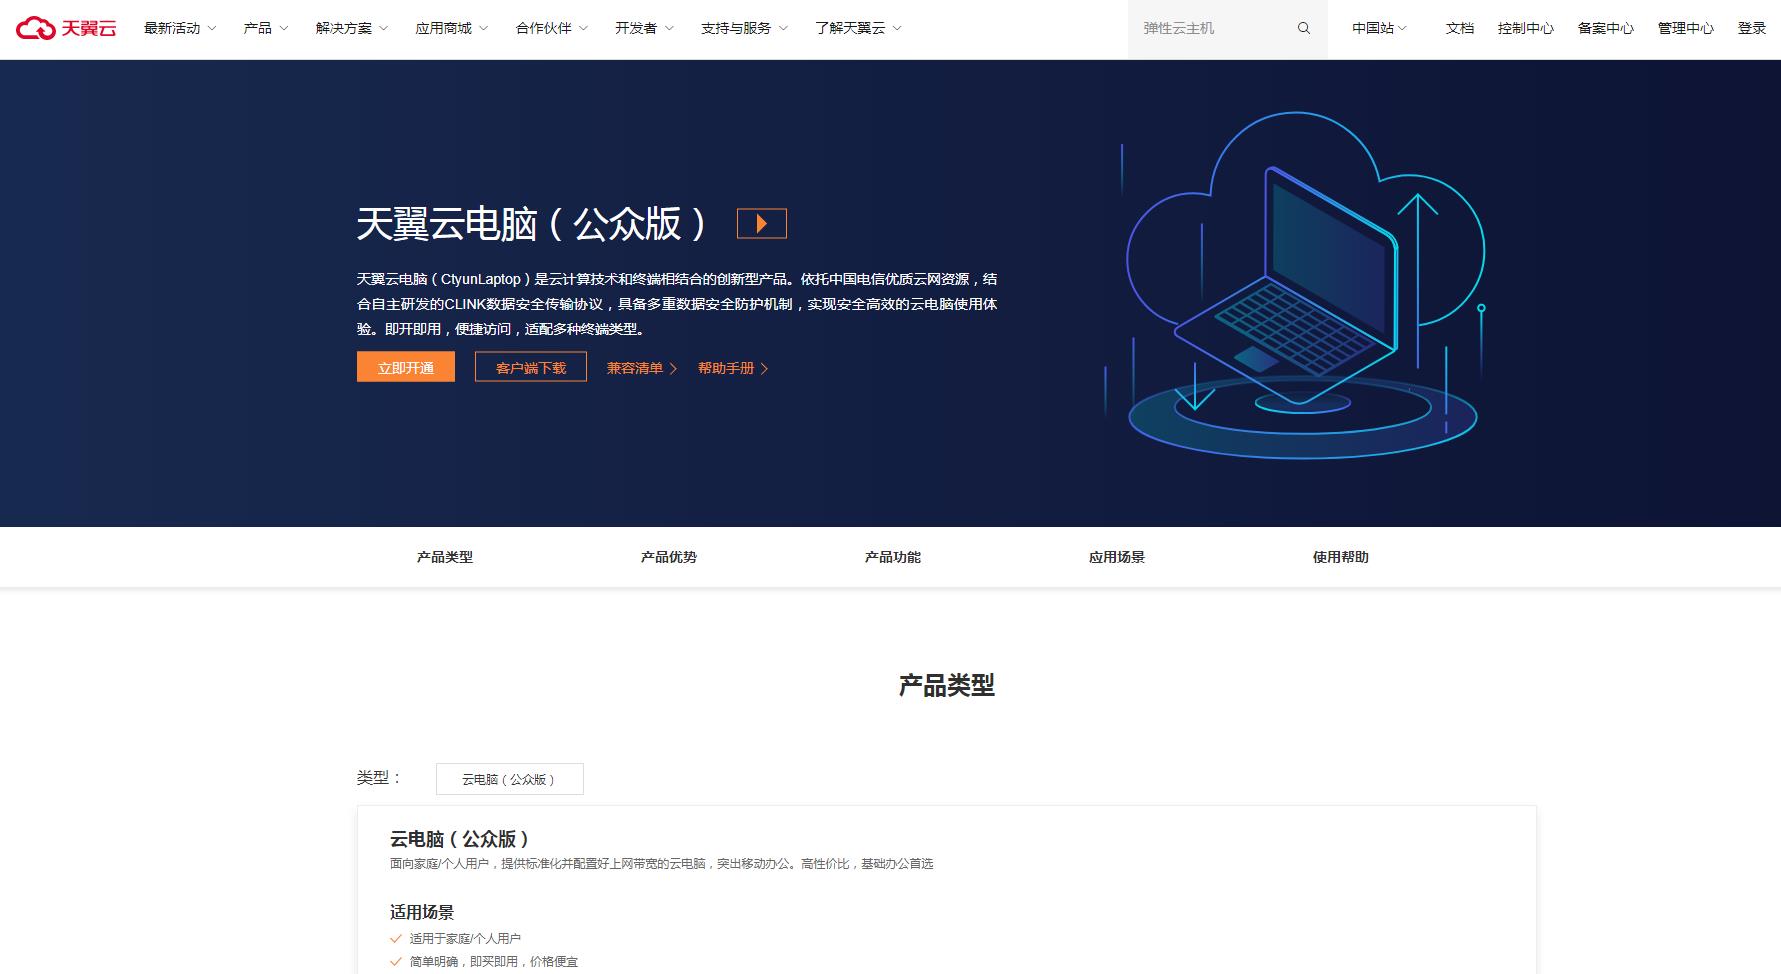Viewport: 1781px width, 974px height.
Task: Click the 登录 link
Action: [x=1752, y=28]
